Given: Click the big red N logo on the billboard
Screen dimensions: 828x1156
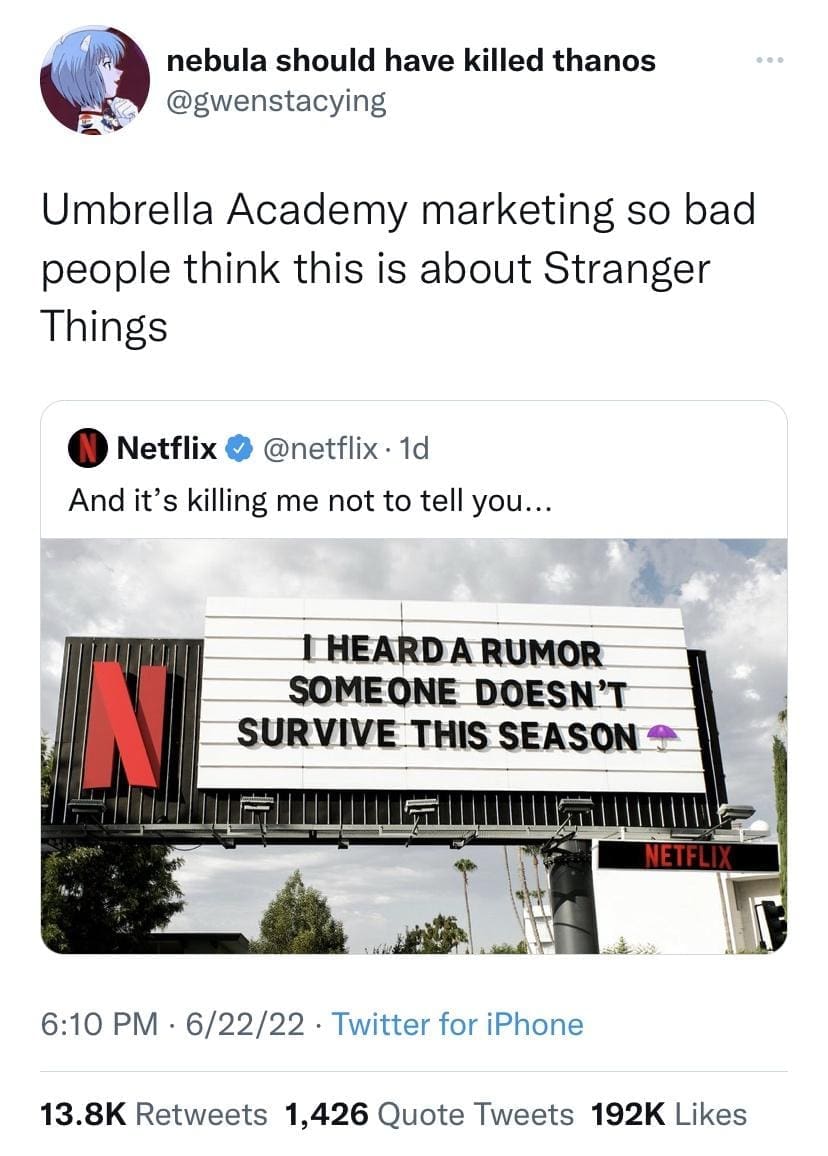Looking at the screenshot, I should coord(123,723).
